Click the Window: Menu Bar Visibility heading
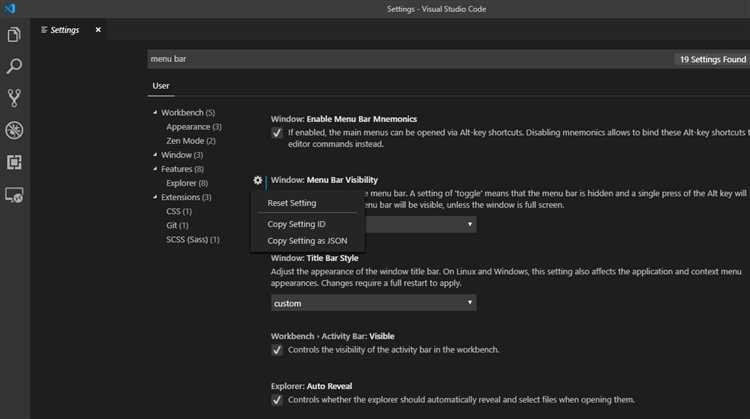This screenshot has height=419, width=750. [x=324, y=180]
